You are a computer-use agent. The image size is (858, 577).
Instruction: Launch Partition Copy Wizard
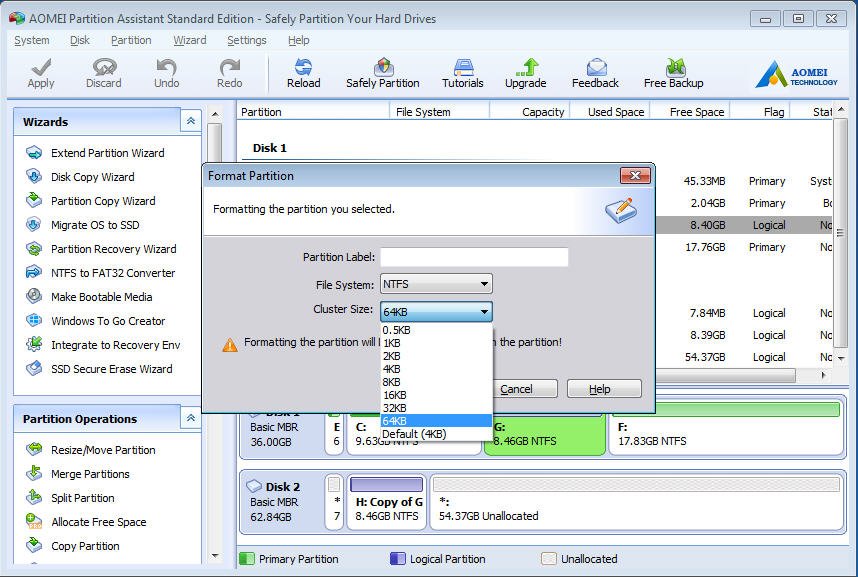point(91,201)
